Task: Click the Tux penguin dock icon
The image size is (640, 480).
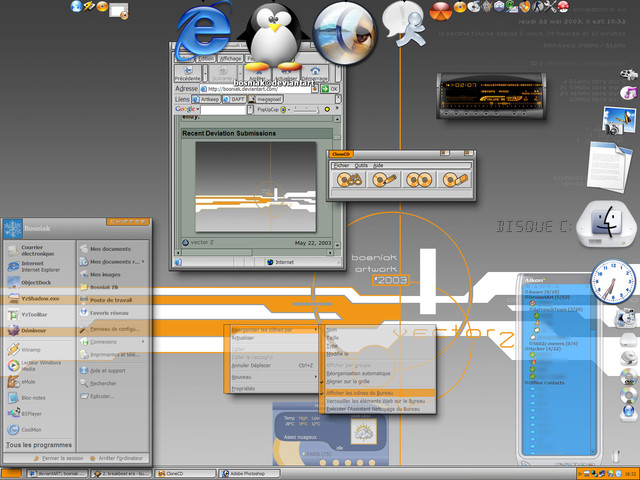Action: point(273,37)
